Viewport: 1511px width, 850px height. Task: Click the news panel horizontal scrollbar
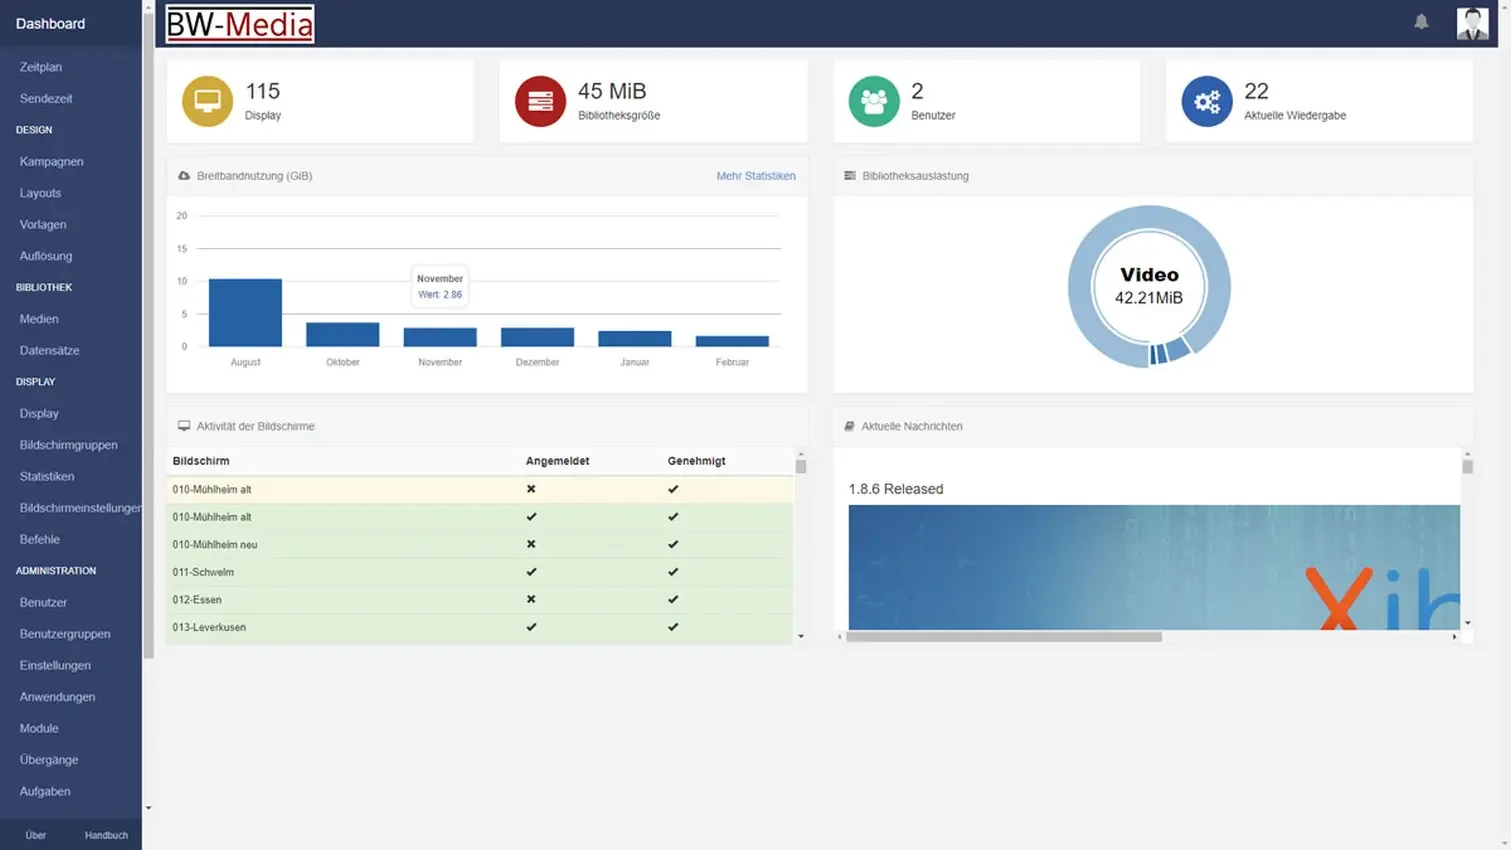click(1004, 637)
